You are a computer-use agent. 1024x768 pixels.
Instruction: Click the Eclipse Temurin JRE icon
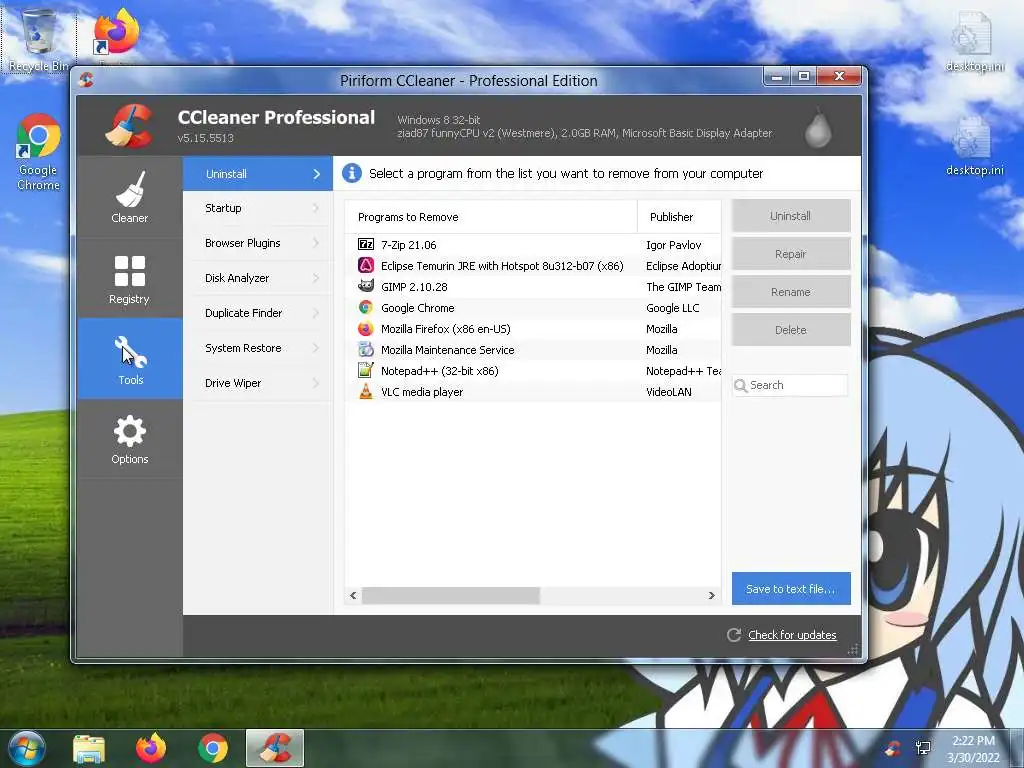click(x=366, y=265)
